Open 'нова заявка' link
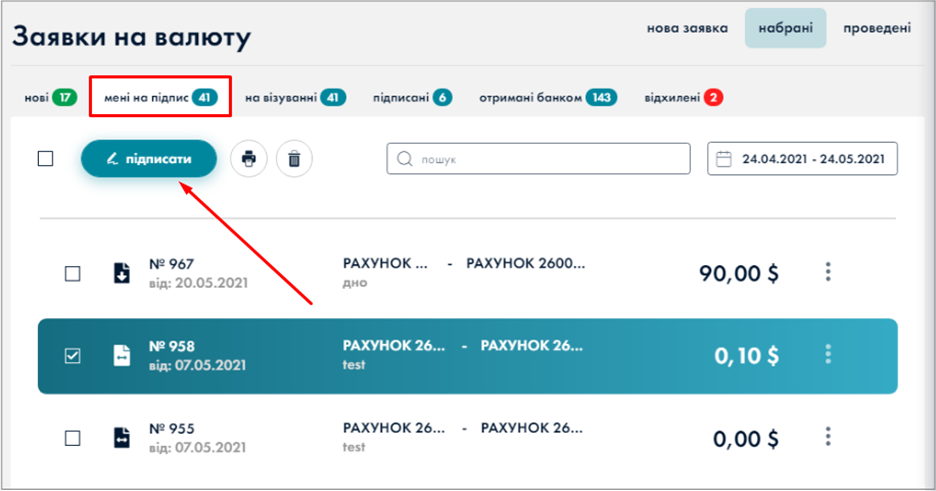Viewport: 936px width, 491px height. tap(687, 28)
